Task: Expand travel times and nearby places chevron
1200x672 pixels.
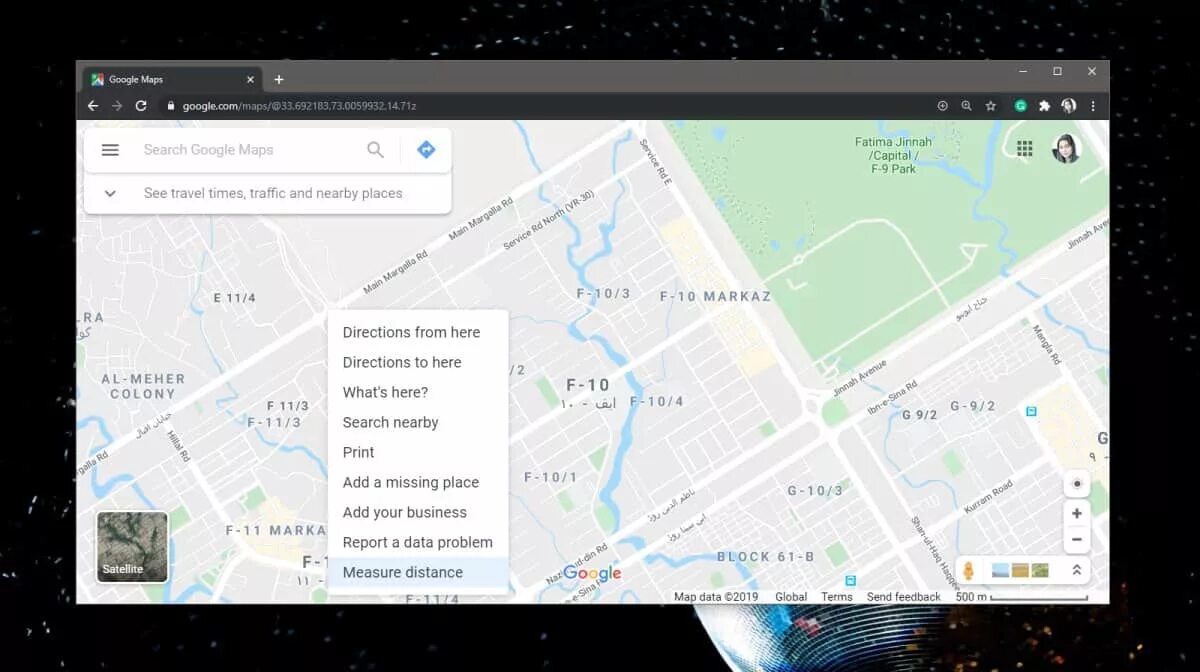Action: pos(110,193)
